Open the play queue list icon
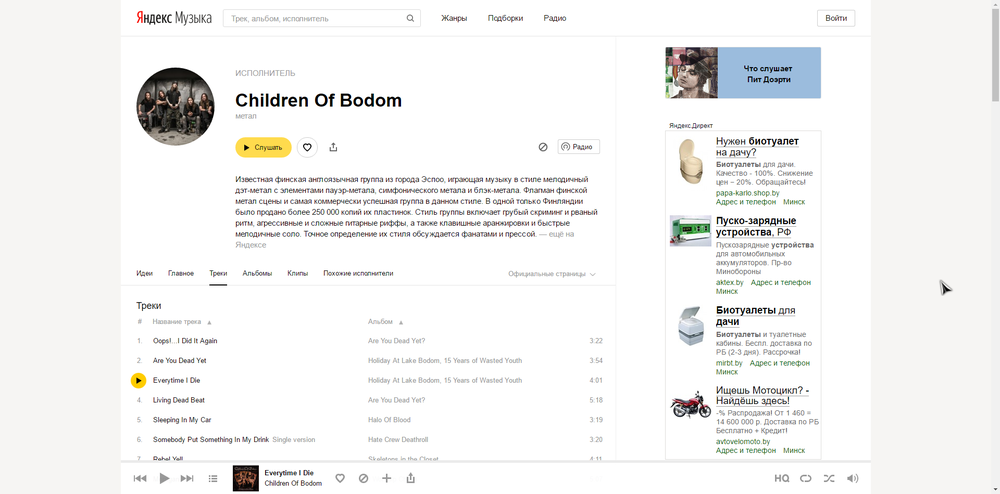The height and width of the screenshot is (494, 1000). [x=213, y=478]
